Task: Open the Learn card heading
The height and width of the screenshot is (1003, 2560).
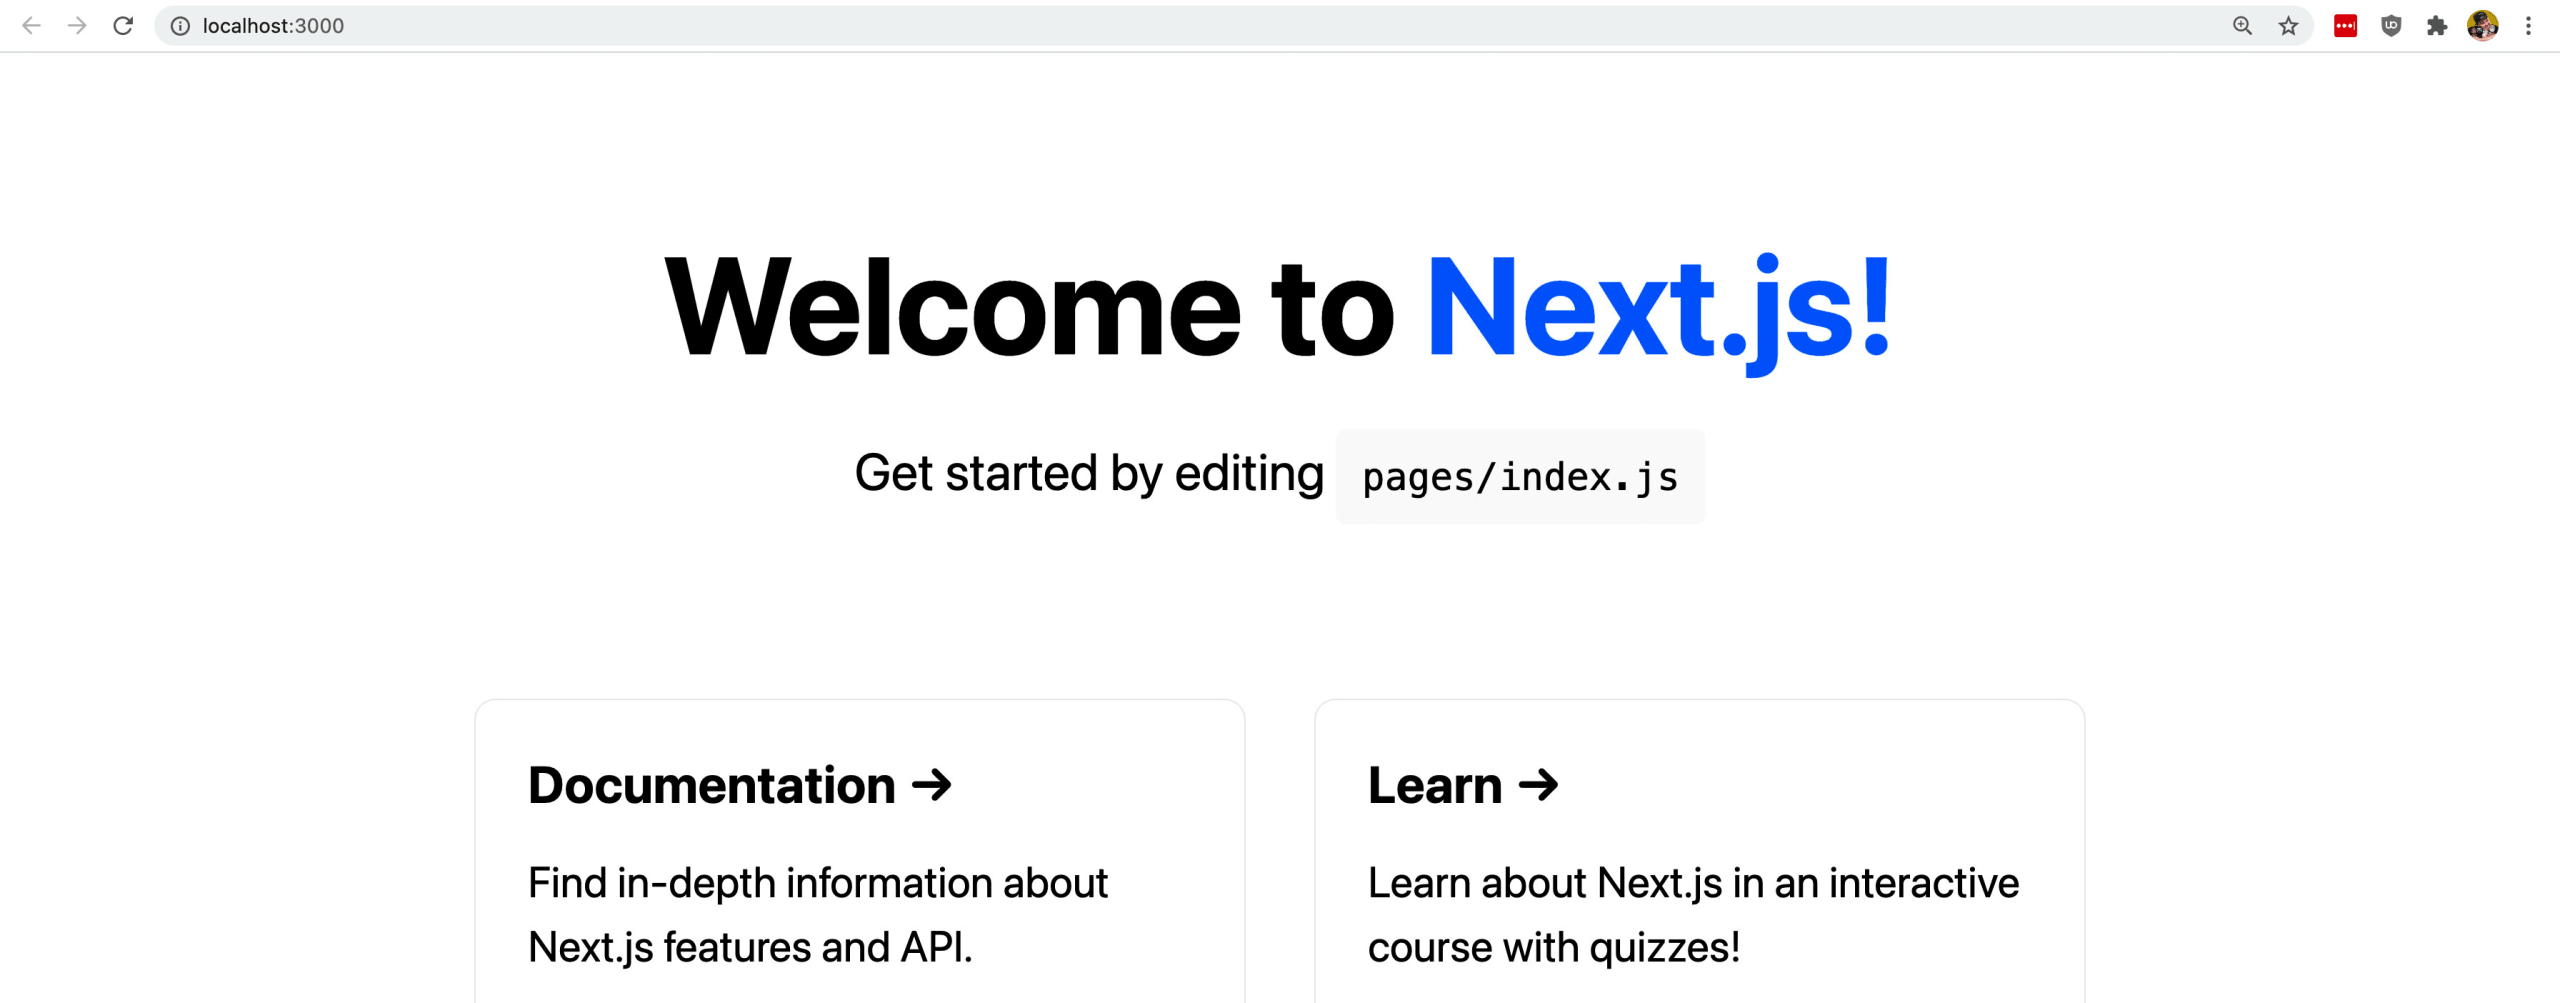Action: [x=1463, y=785]
